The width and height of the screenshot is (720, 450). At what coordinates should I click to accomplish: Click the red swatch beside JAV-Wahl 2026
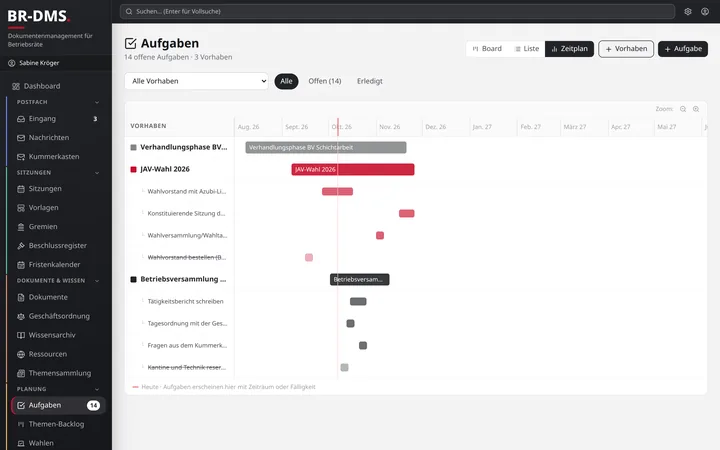tap(134, 169)
